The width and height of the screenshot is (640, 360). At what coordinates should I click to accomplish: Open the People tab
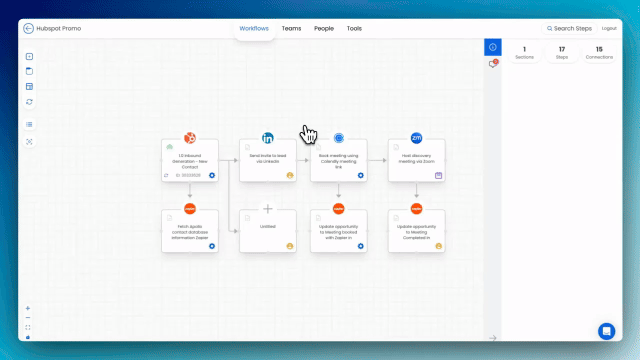324,29
